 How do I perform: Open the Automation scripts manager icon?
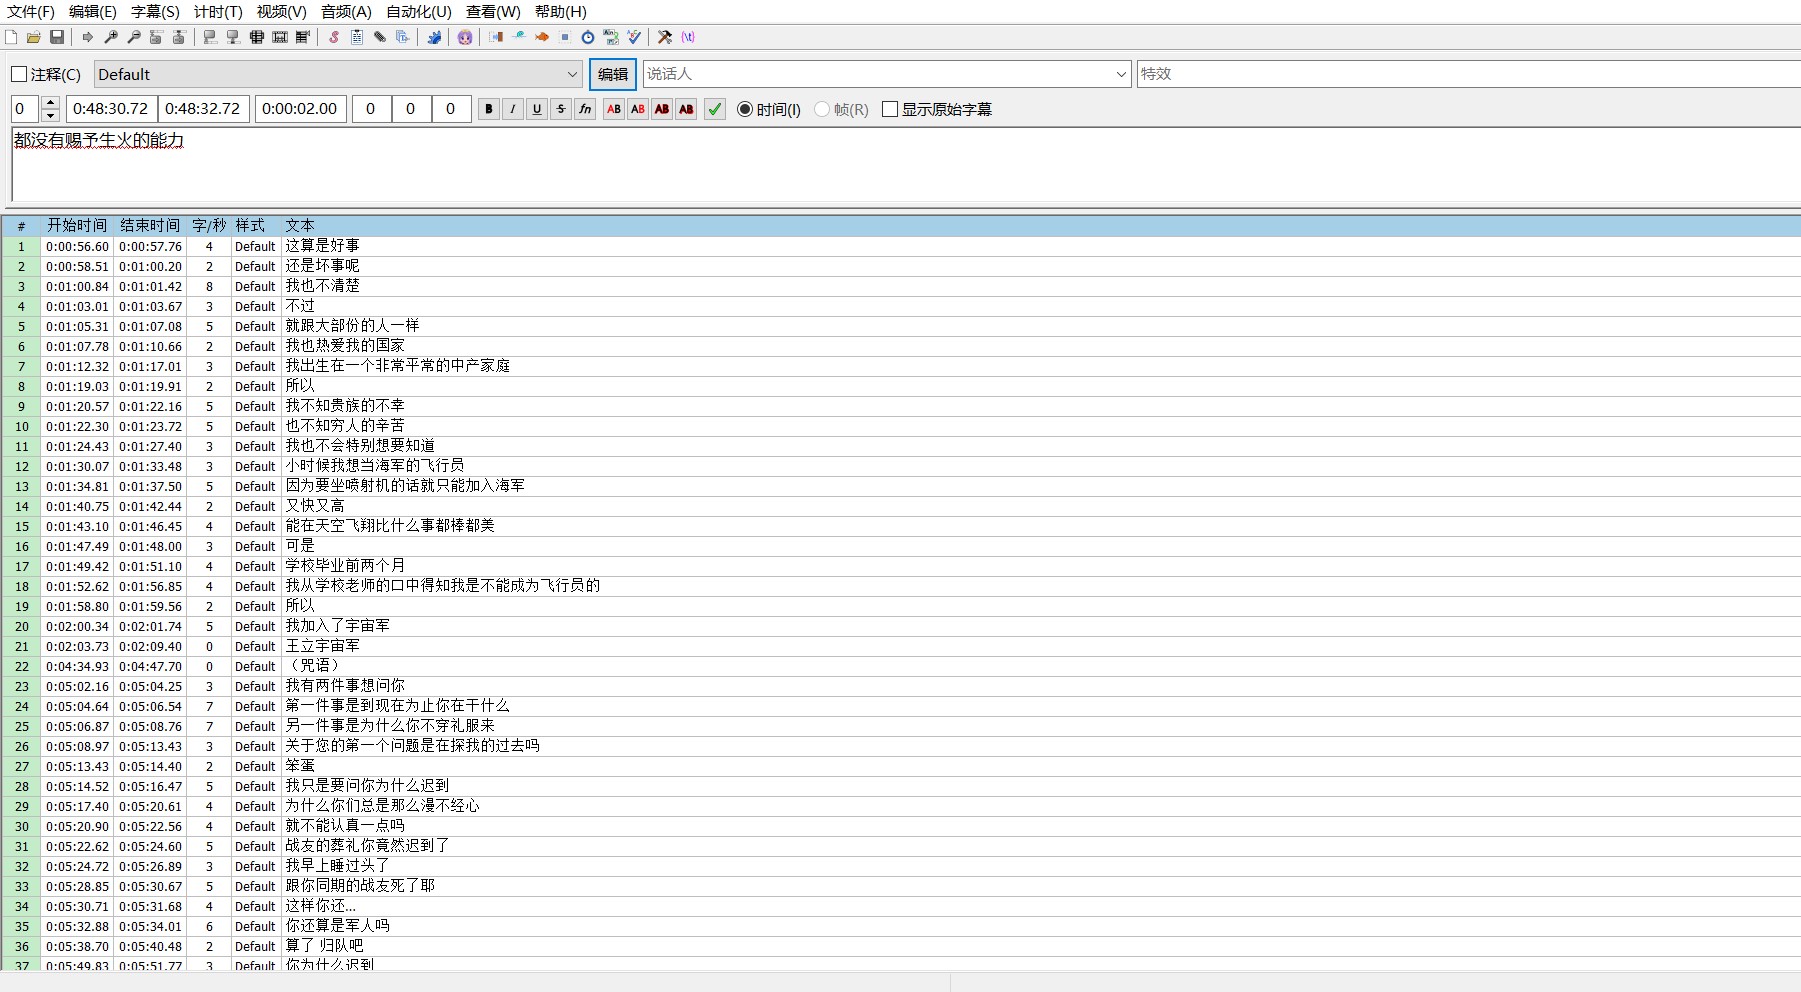click(x=434, y=37)
